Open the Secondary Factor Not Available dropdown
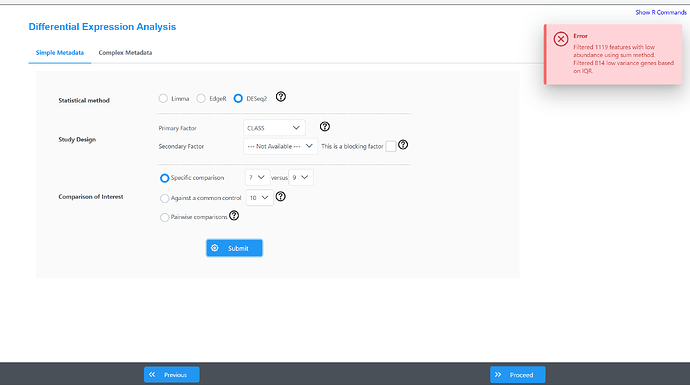This screenshot has height=385, width=690. [x=280, y=146]
